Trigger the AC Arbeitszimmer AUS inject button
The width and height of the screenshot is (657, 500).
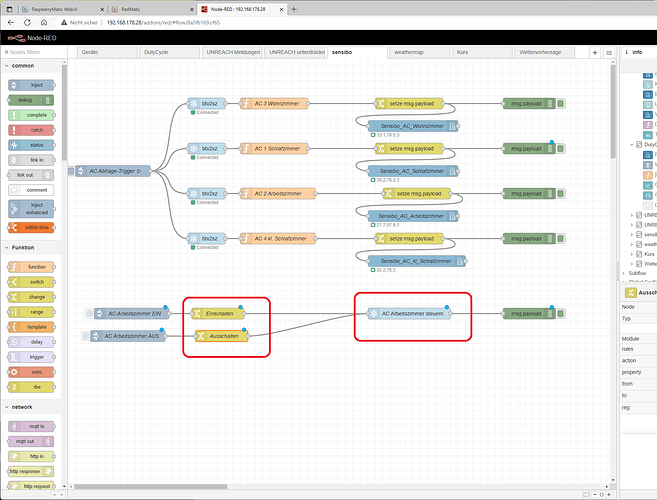(x=85, y=336)
